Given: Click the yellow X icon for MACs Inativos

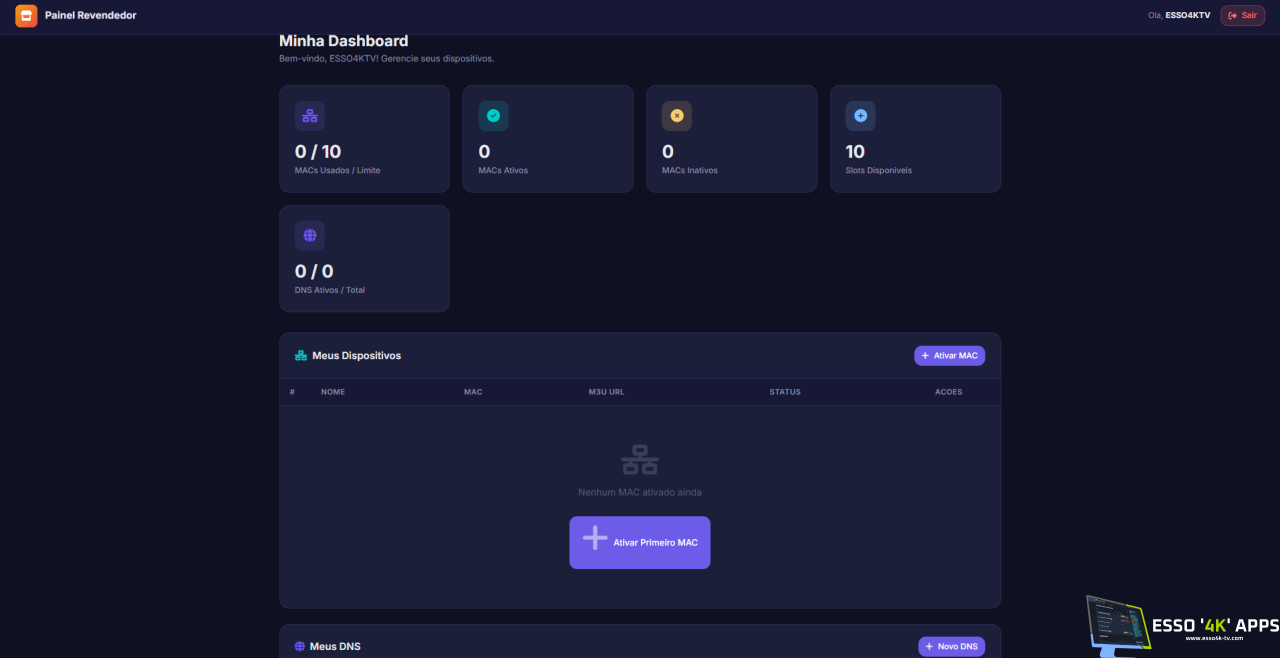Looking at the screenshot, I should (x=677, y=116).
